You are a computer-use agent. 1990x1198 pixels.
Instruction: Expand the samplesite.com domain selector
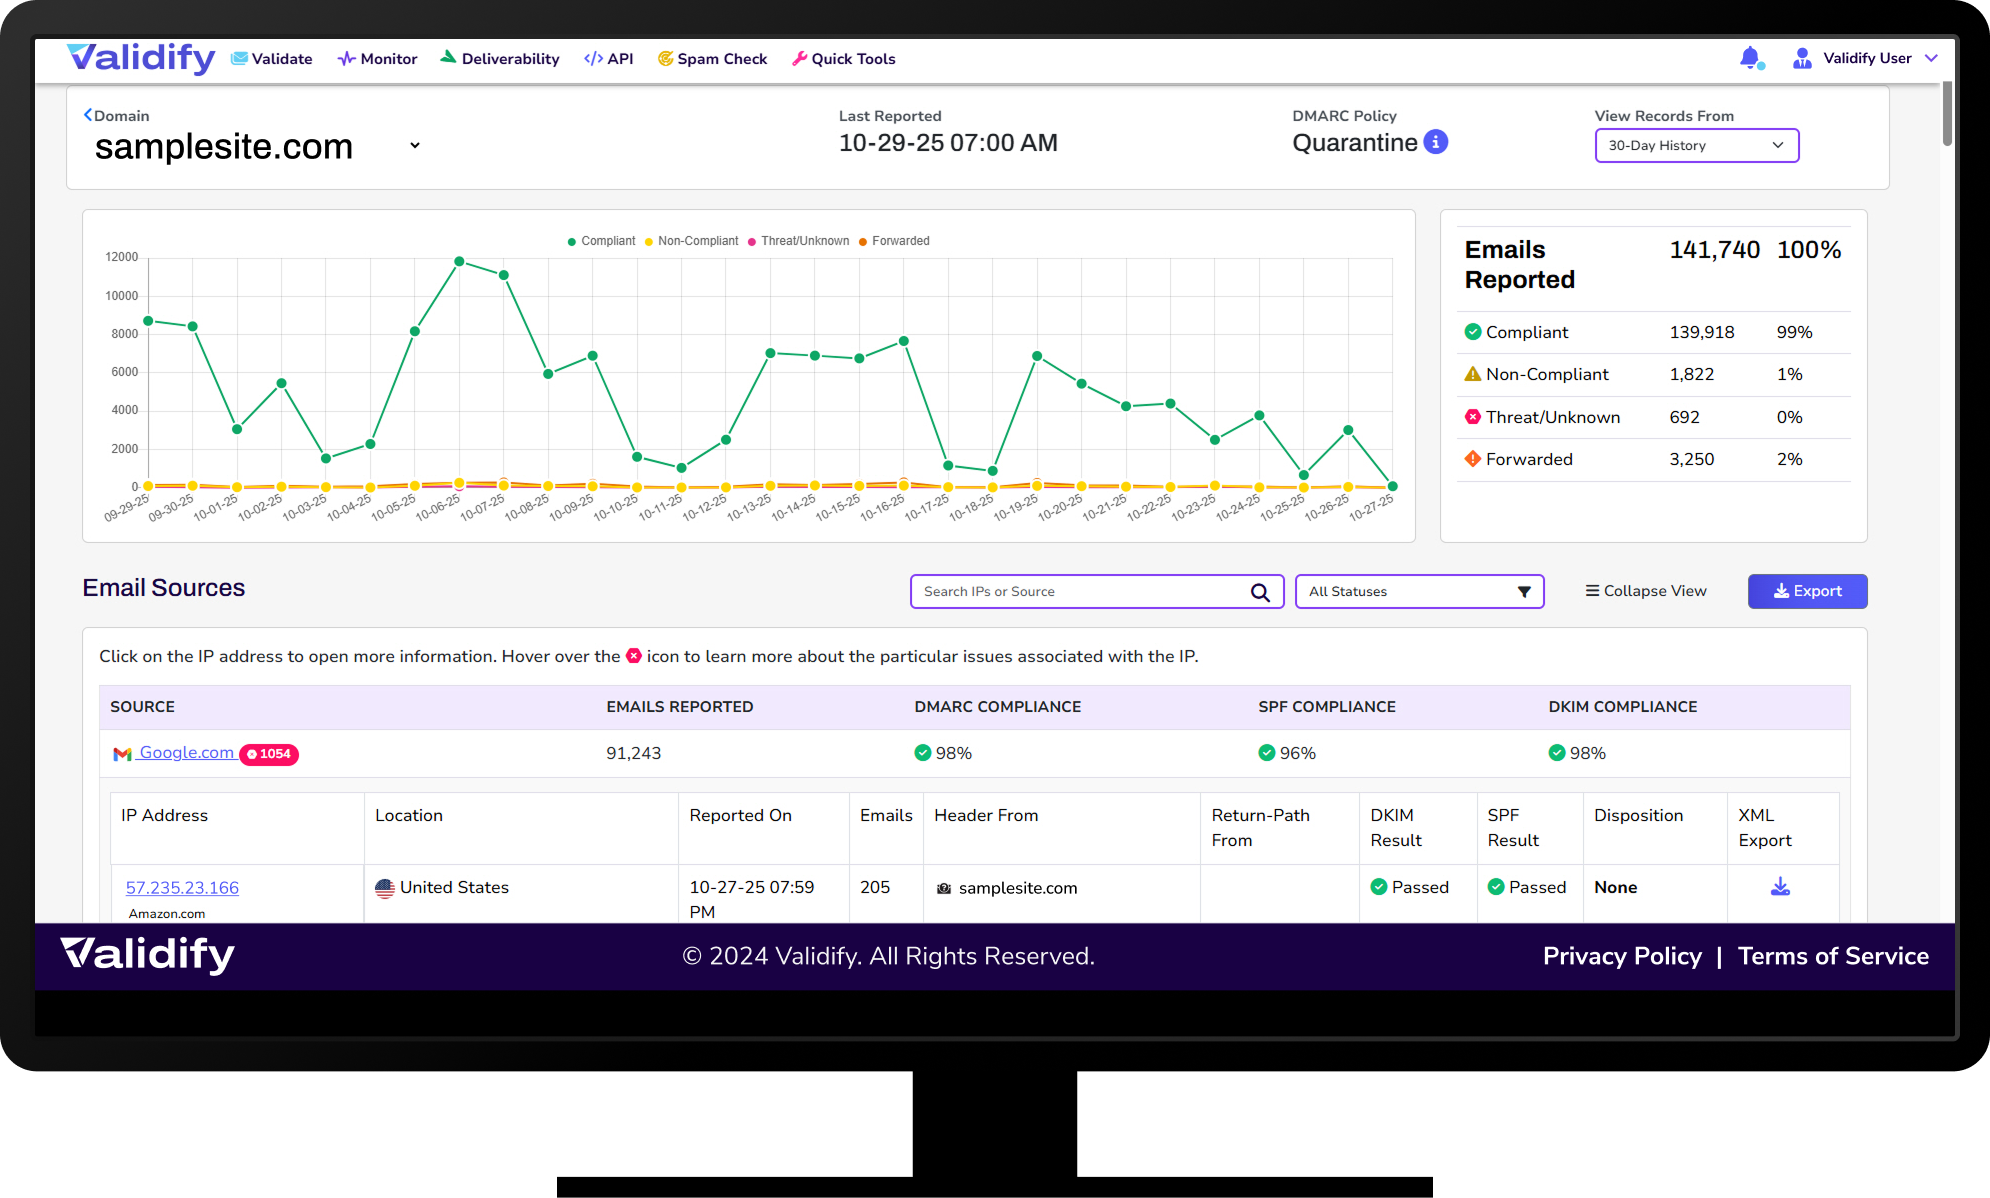pos(414,146)
